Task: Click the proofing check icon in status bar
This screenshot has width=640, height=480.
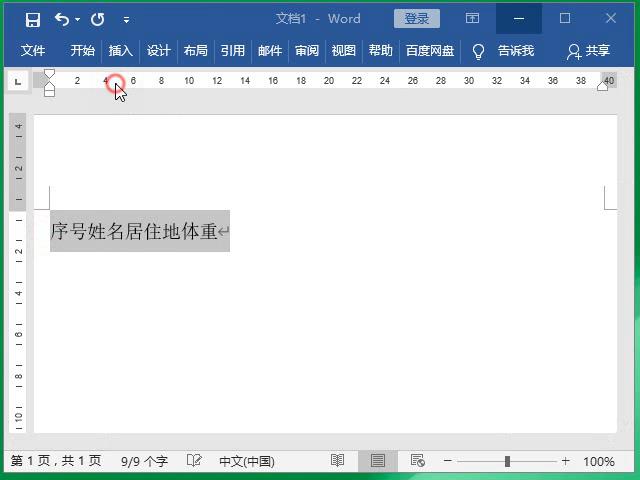Action: 194,460
